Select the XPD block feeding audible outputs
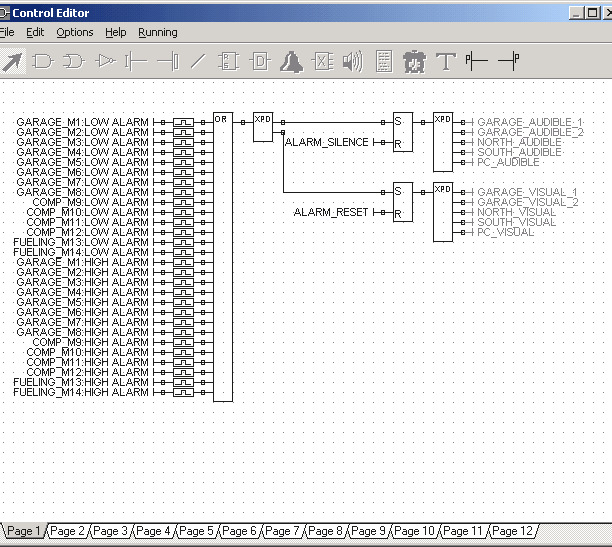 [443, 142]
